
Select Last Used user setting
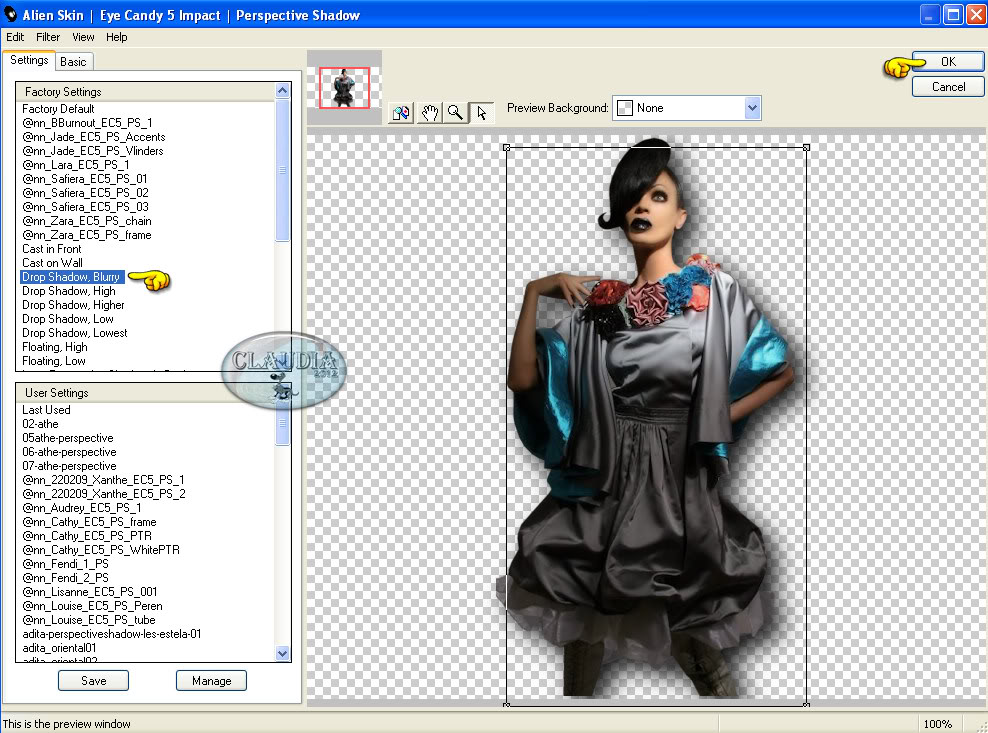tap(46, 410)
